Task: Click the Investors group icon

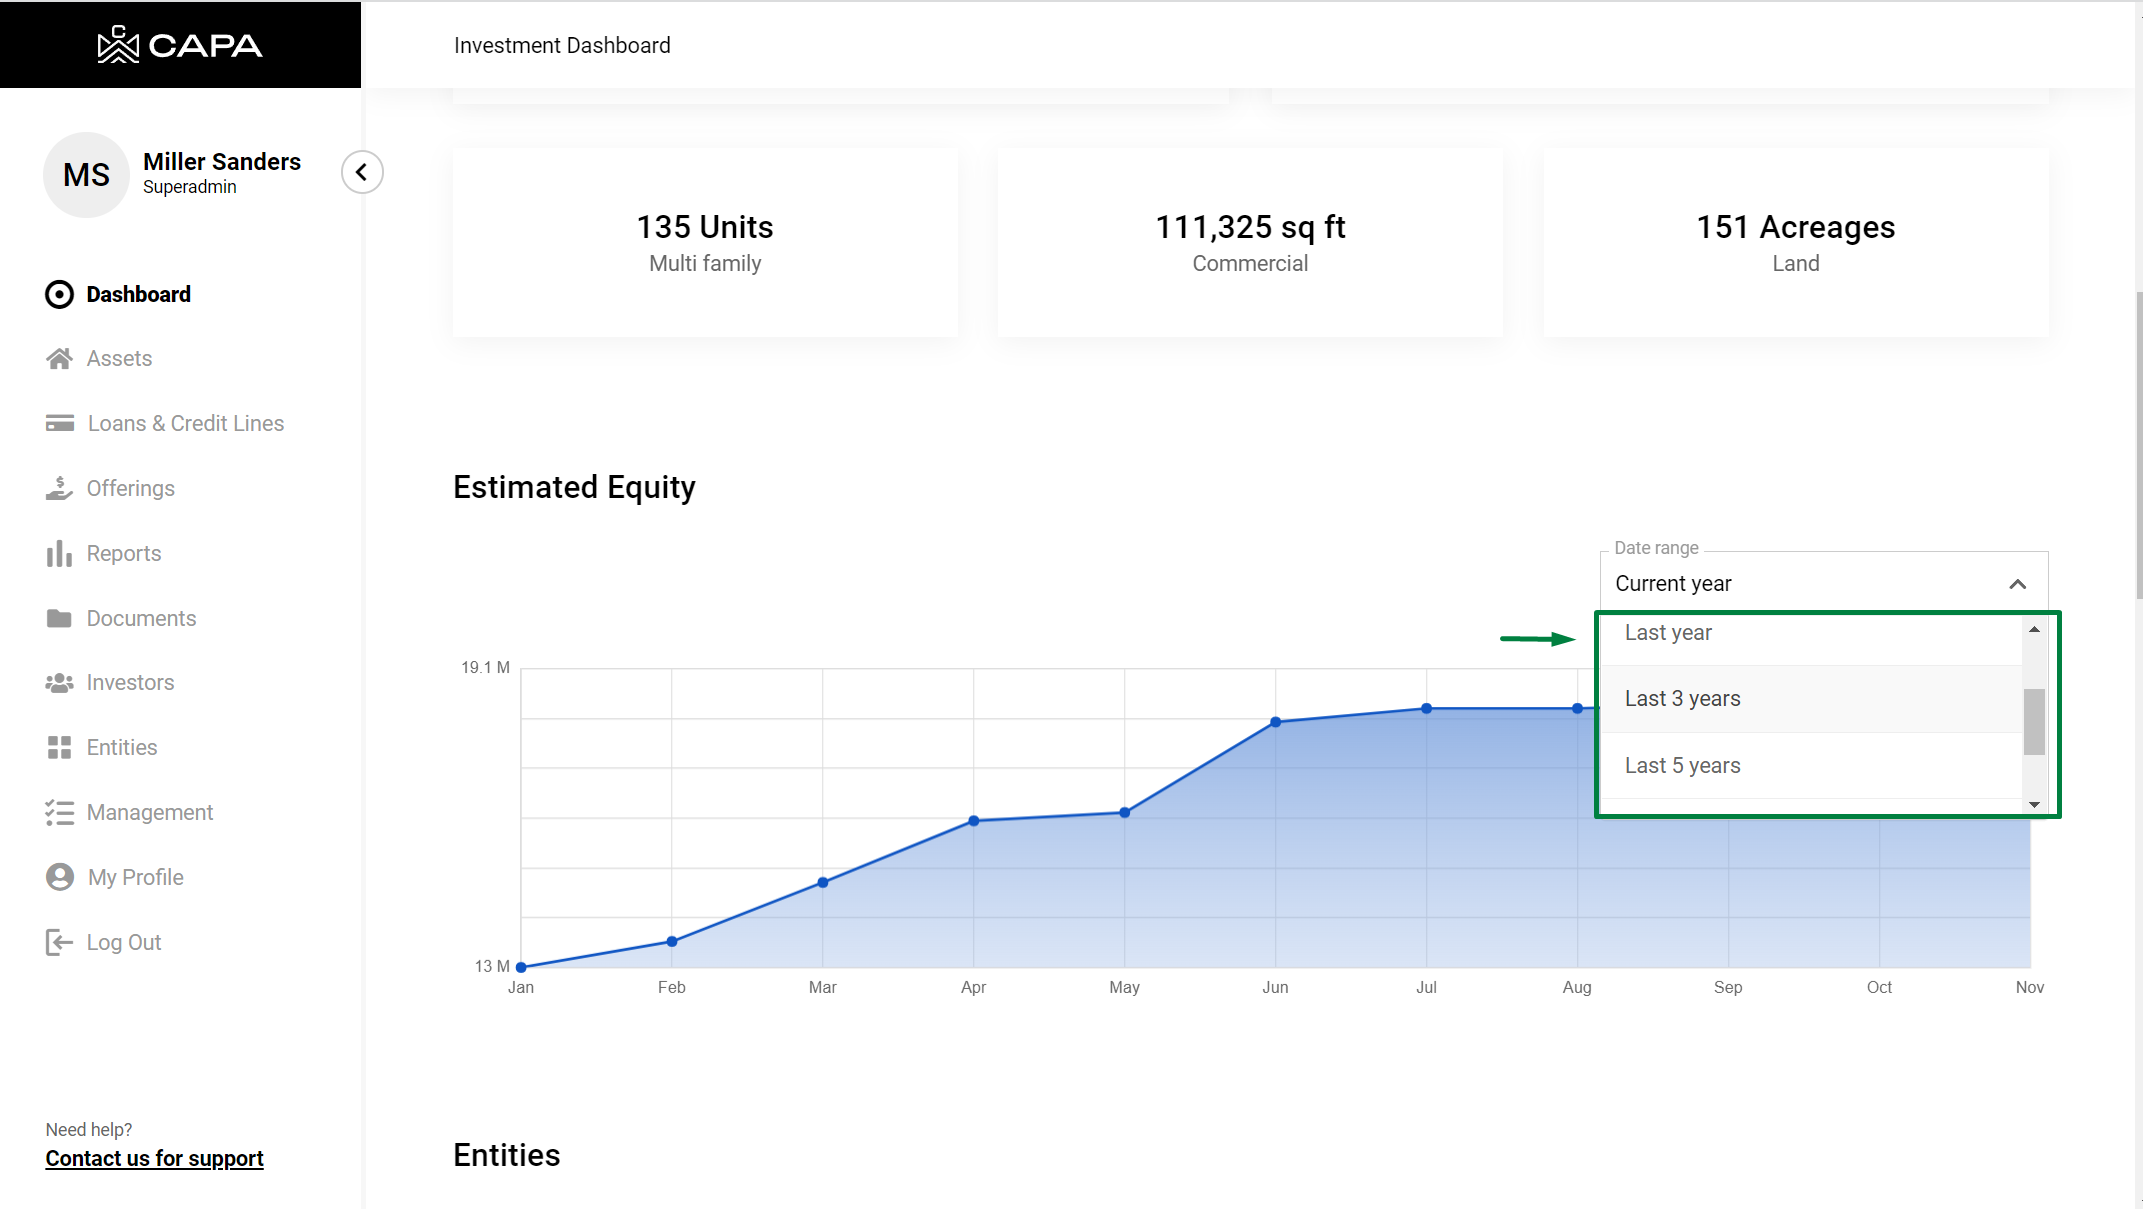Action: [x=59, y=683]
